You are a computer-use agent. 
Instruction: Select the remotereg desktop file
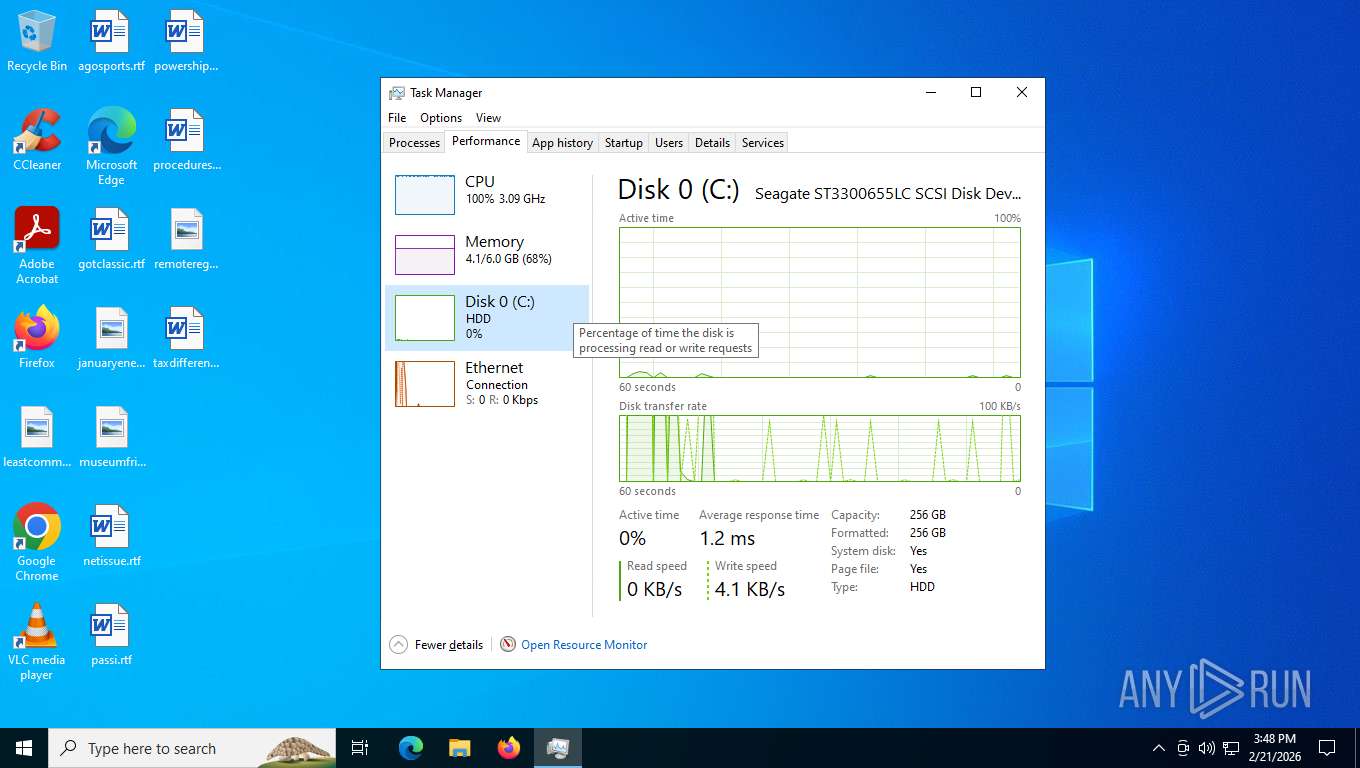(x=186, y=240)
